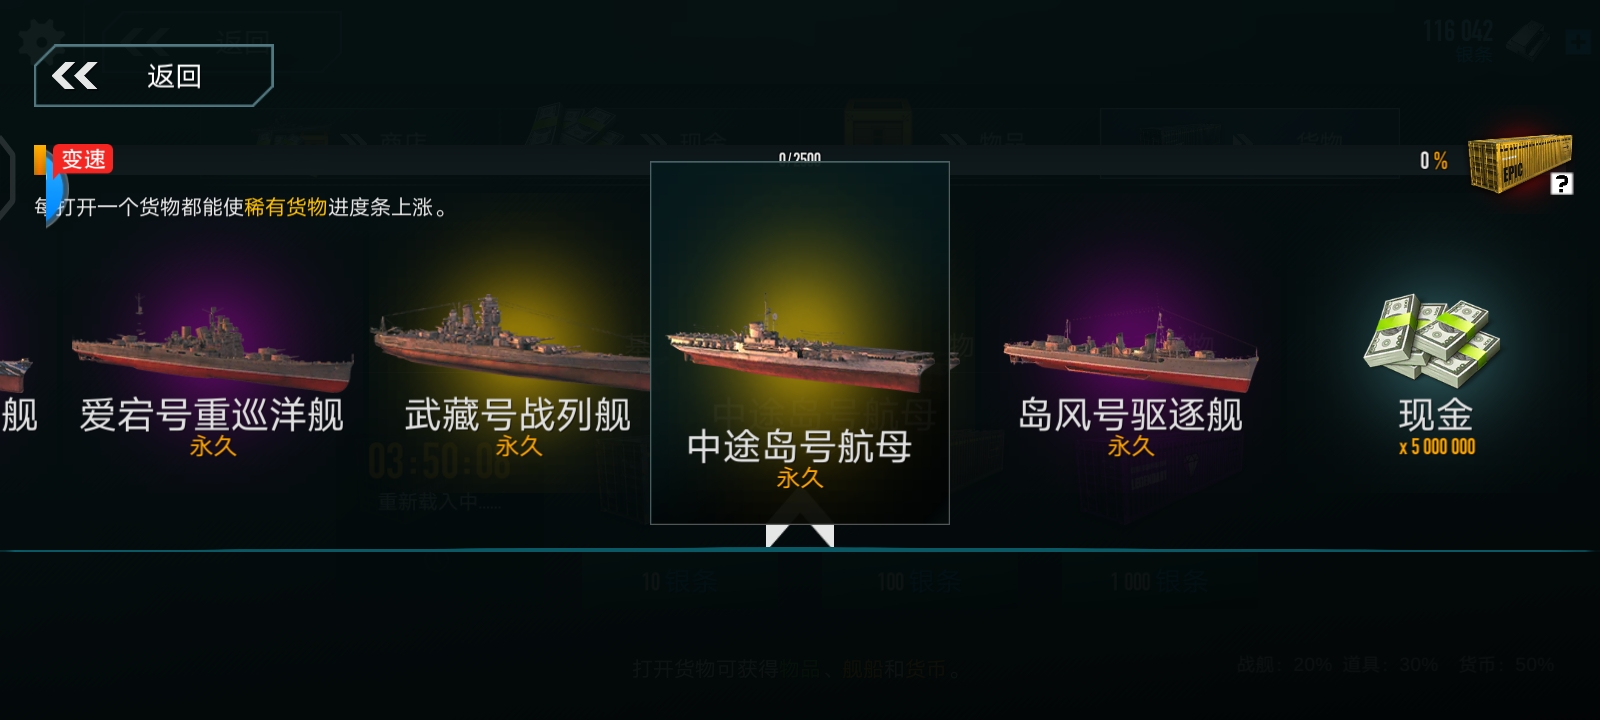Click the double-chevron back arrow icon
The width and height of the screenshot is (1600, 720).
75,76
